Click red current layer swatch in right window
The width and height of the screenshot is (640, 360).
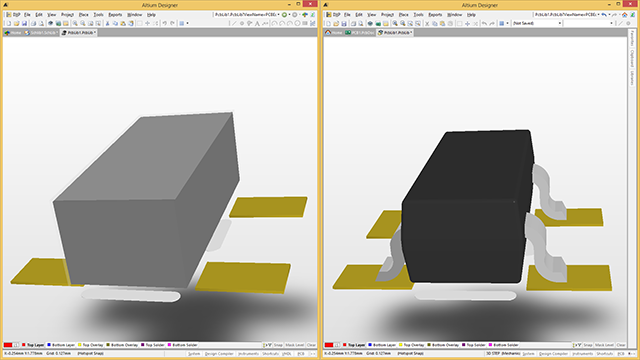click(x=329, y=345)
